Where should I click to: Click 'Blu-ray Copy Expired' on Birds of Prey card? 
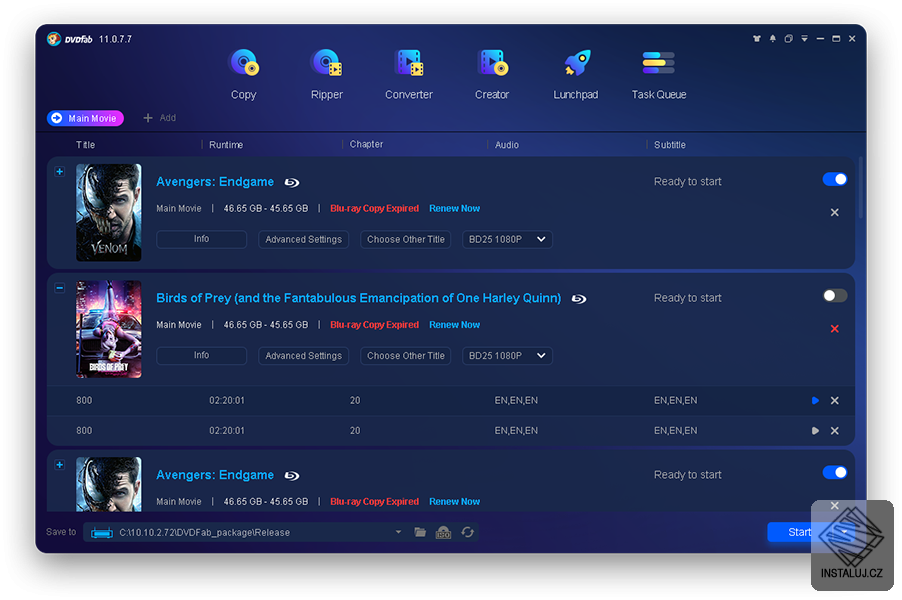tap(374, 324)
